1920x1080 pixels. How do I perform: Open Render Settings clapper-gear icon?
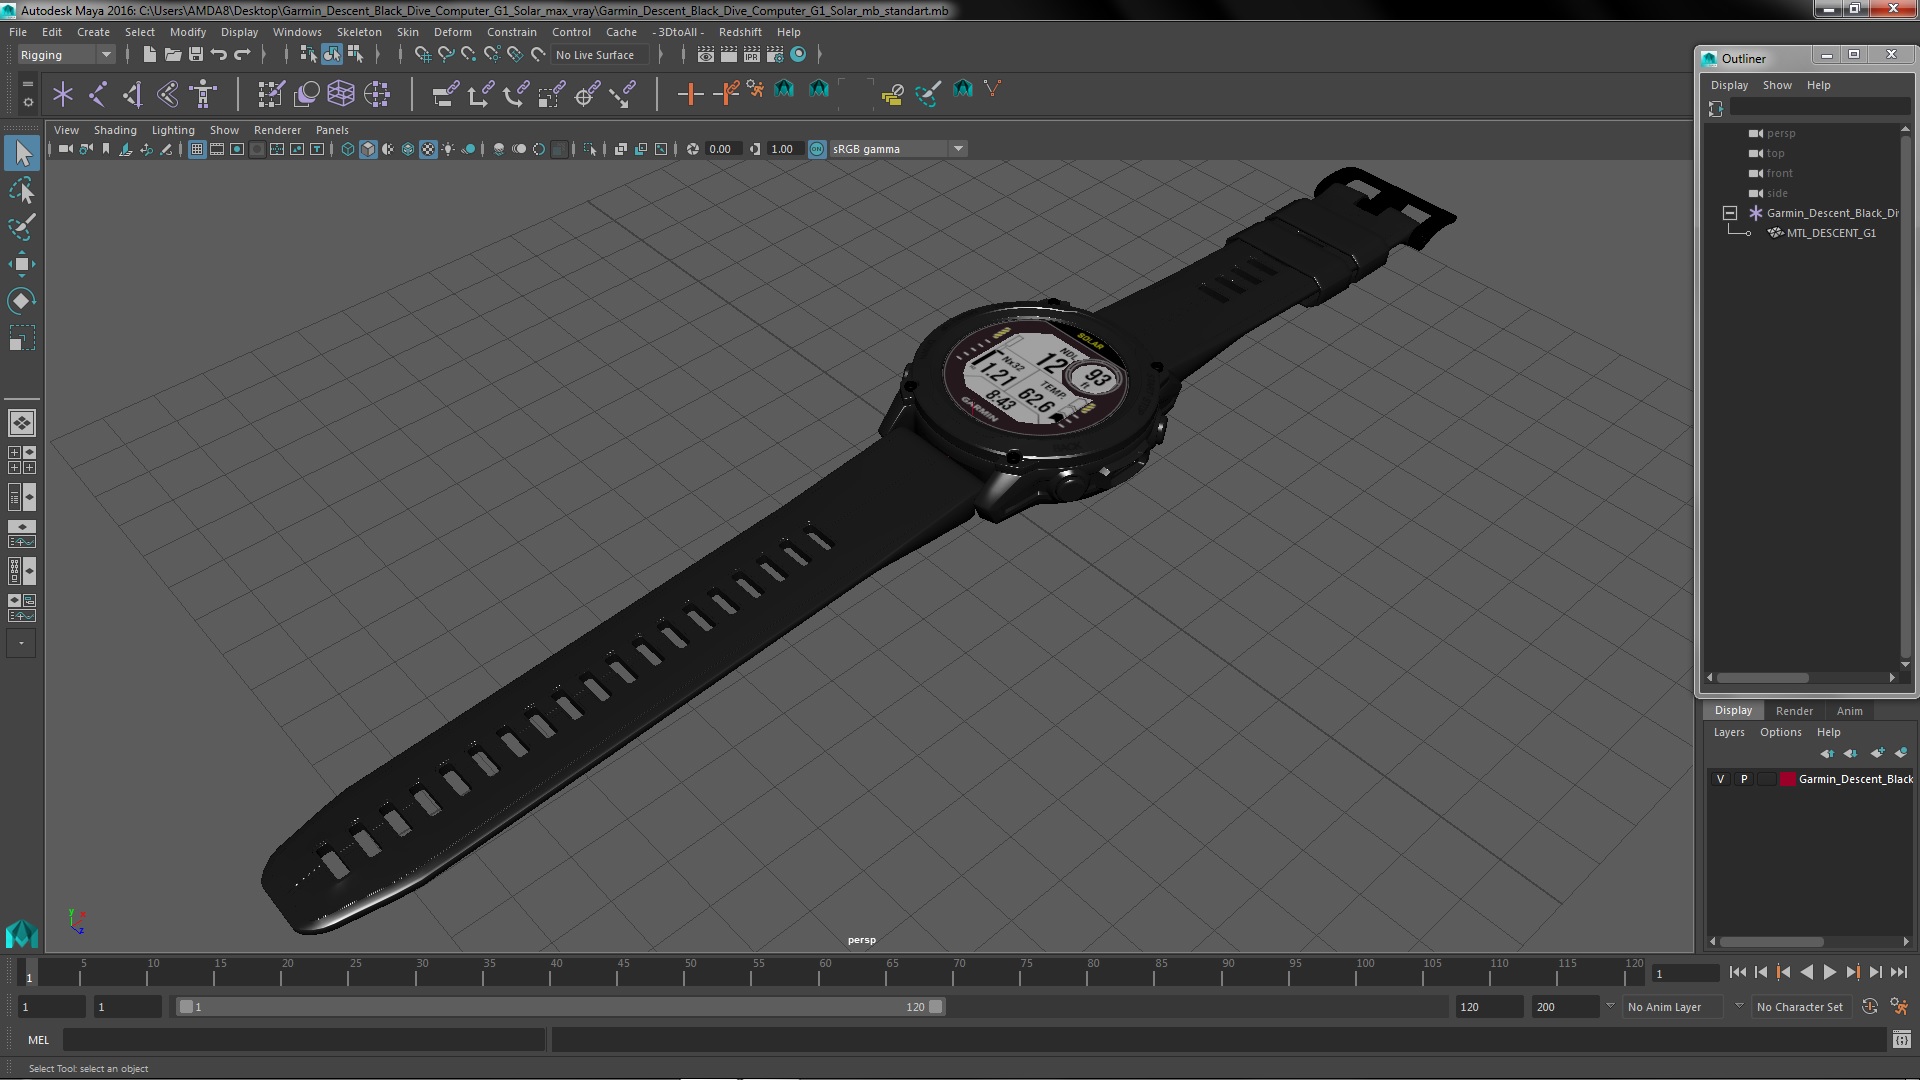[x=775, y=55]
